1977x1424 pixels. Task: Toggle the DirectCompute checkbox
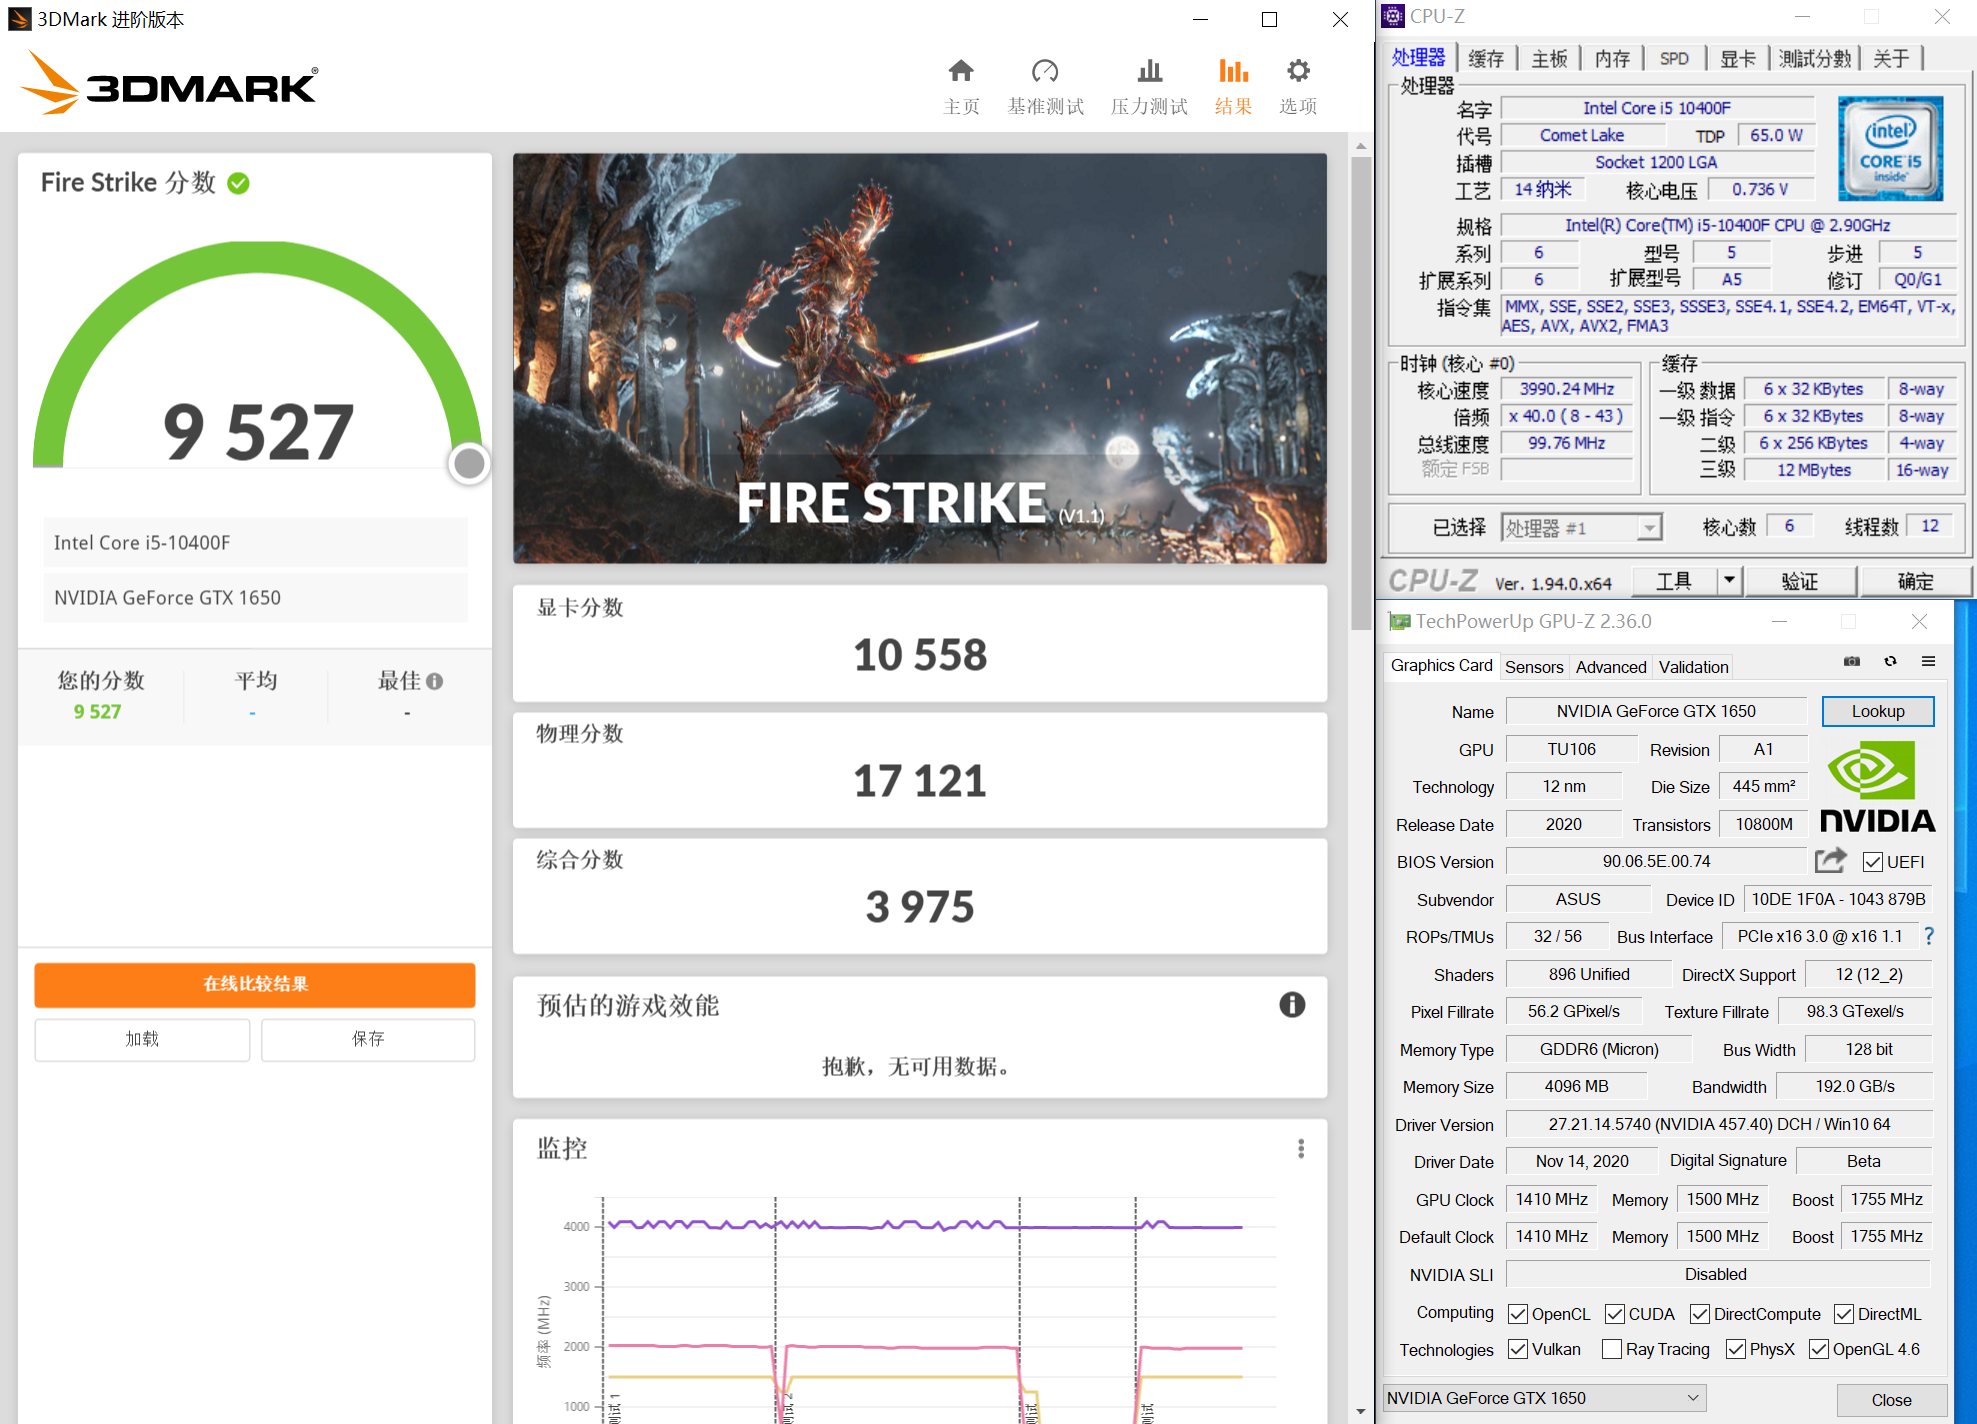[1700, 1314]
